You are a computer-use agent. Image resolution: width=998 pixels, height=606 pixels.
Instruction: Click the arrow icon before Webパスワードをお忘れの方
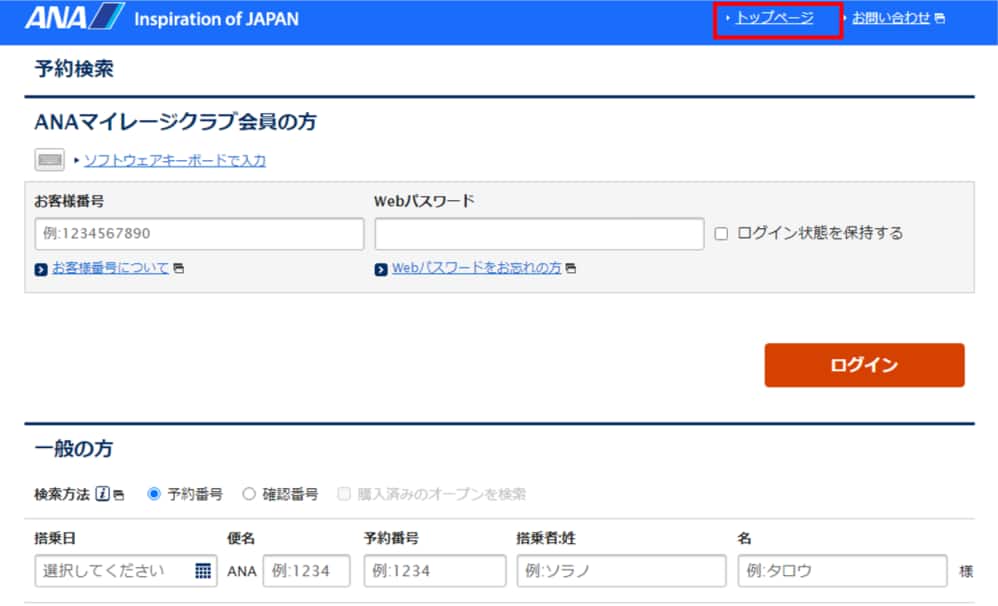pos(381,269)
